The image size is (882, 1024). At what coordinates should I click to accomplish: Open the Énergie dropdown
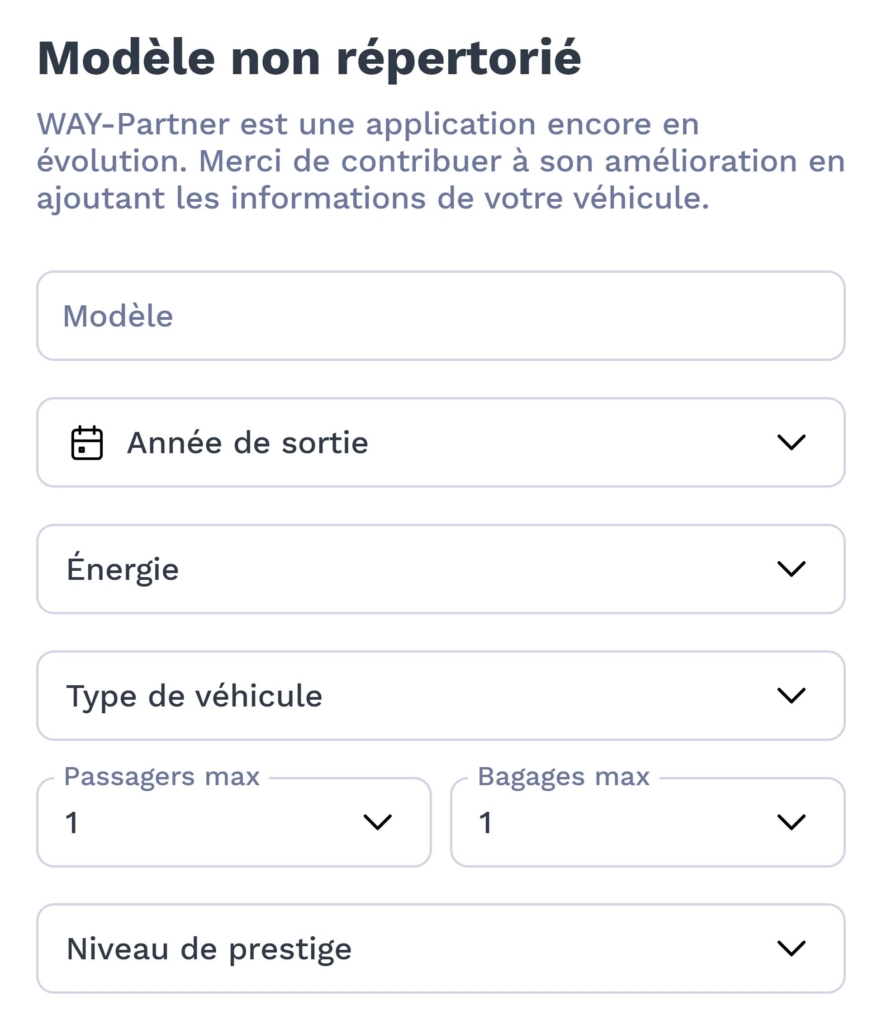(440, 569)
